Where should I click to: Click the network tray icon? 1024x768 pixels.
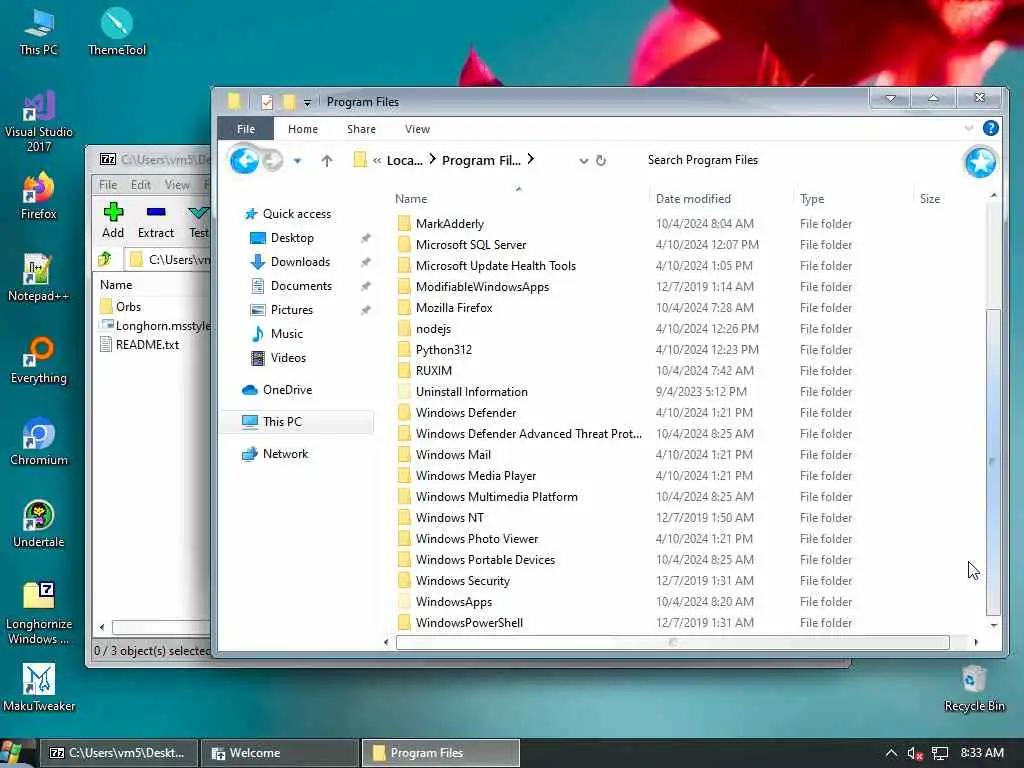(x=940, y=753)
